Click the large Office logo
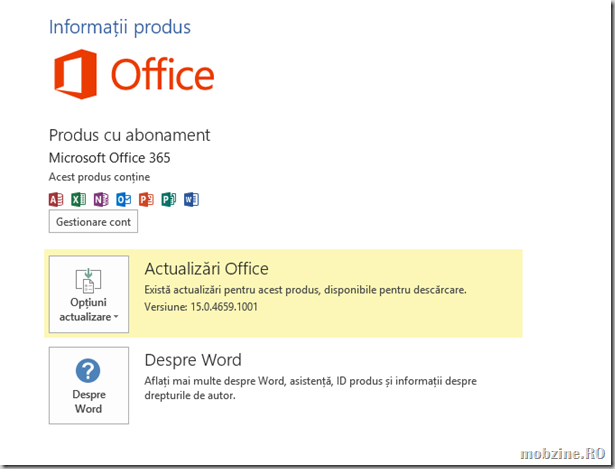 click(x=133, y=76)
